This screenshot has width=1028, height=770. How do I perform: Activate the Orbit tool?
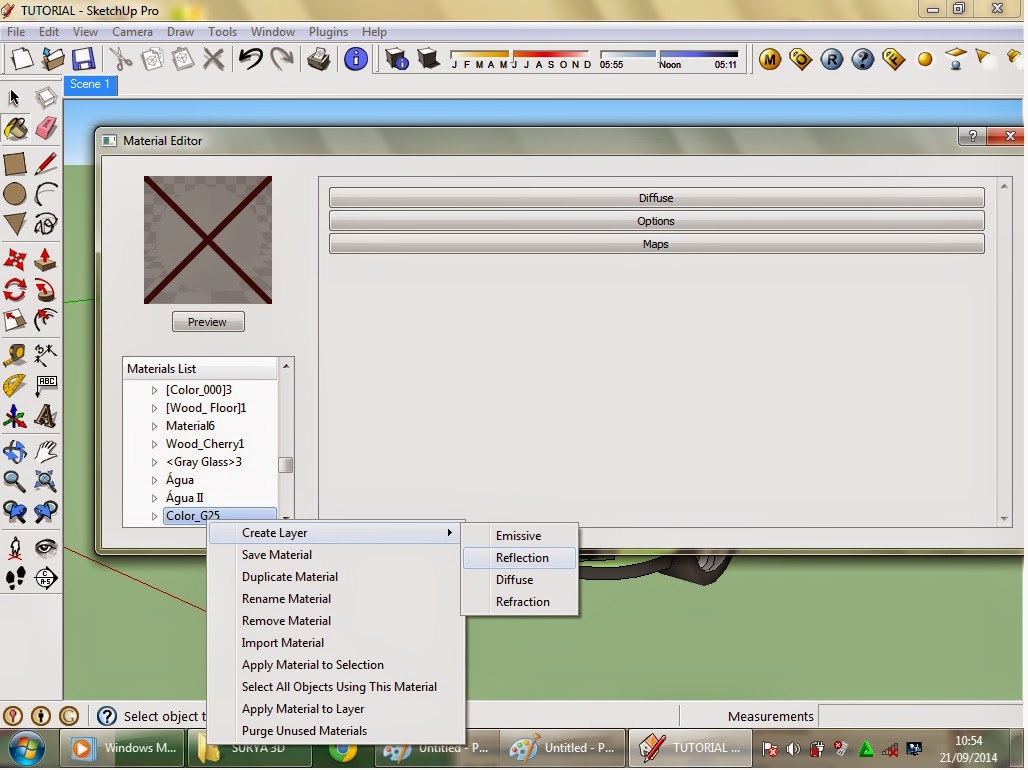[x=15, y=451]
